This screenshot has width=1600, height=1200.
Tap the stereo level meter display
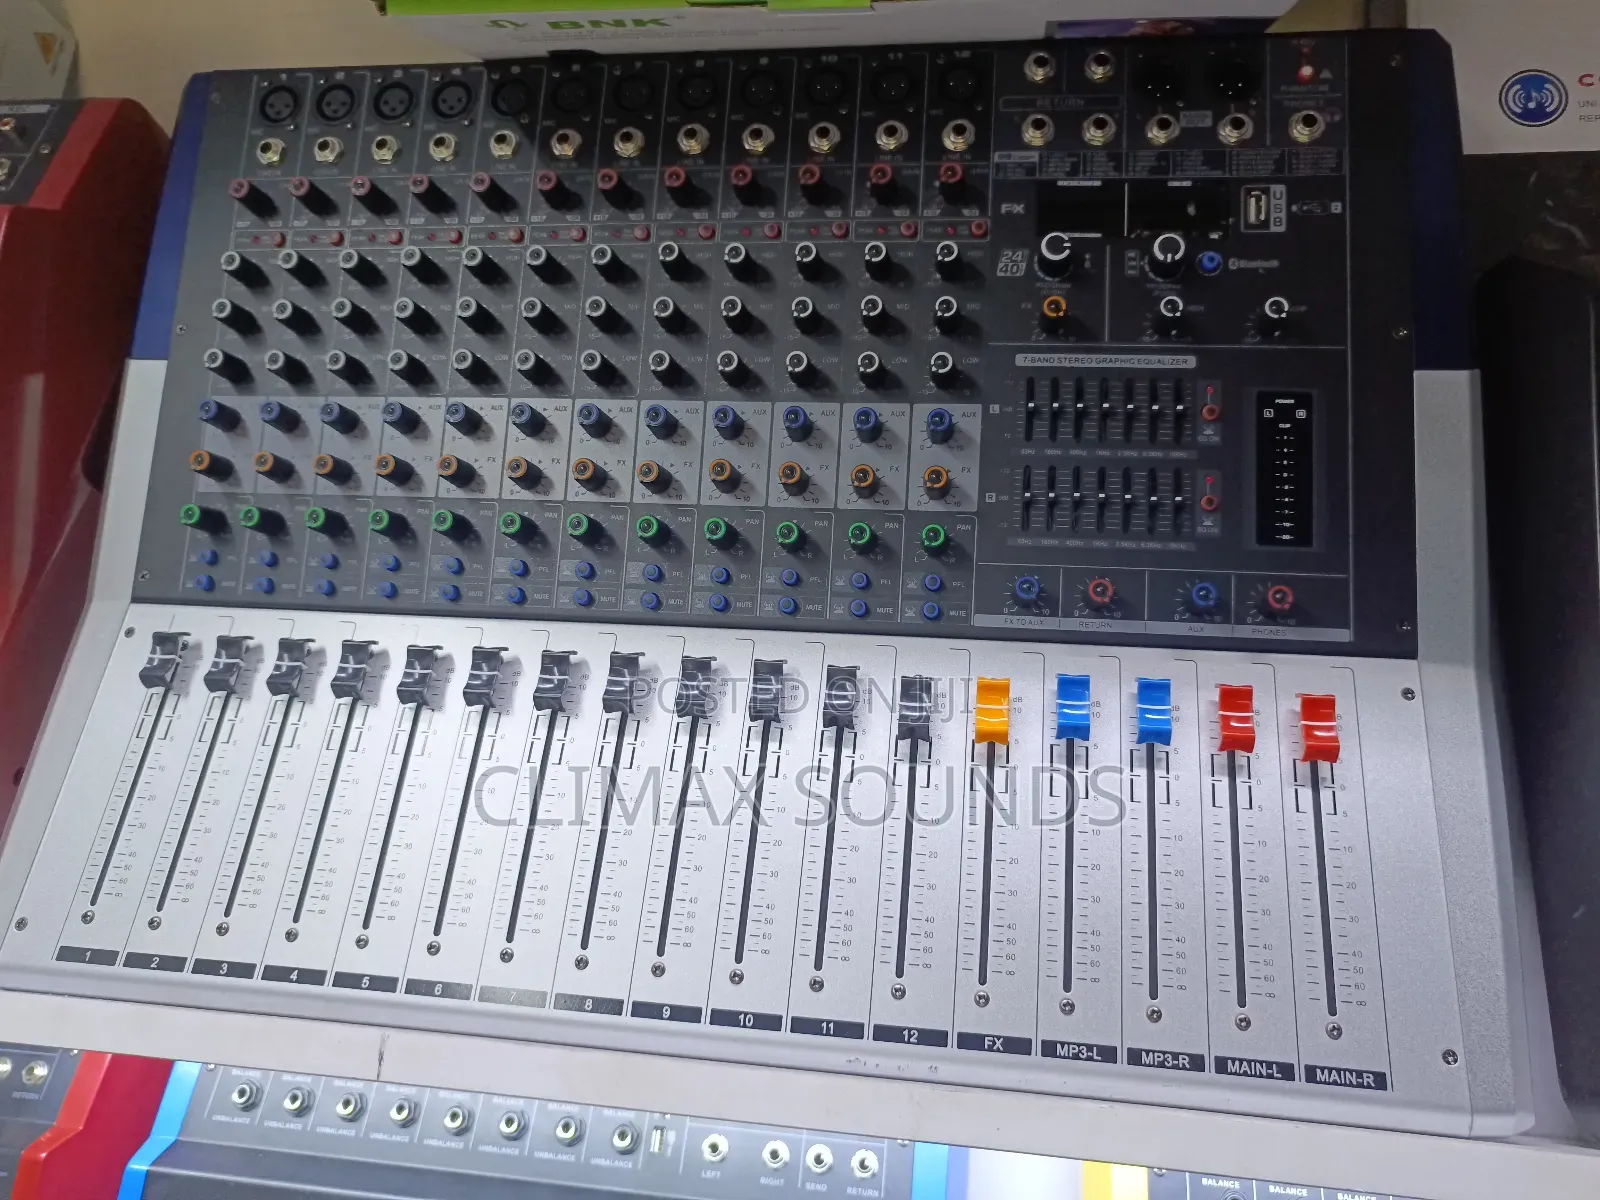coord(1284,469)
